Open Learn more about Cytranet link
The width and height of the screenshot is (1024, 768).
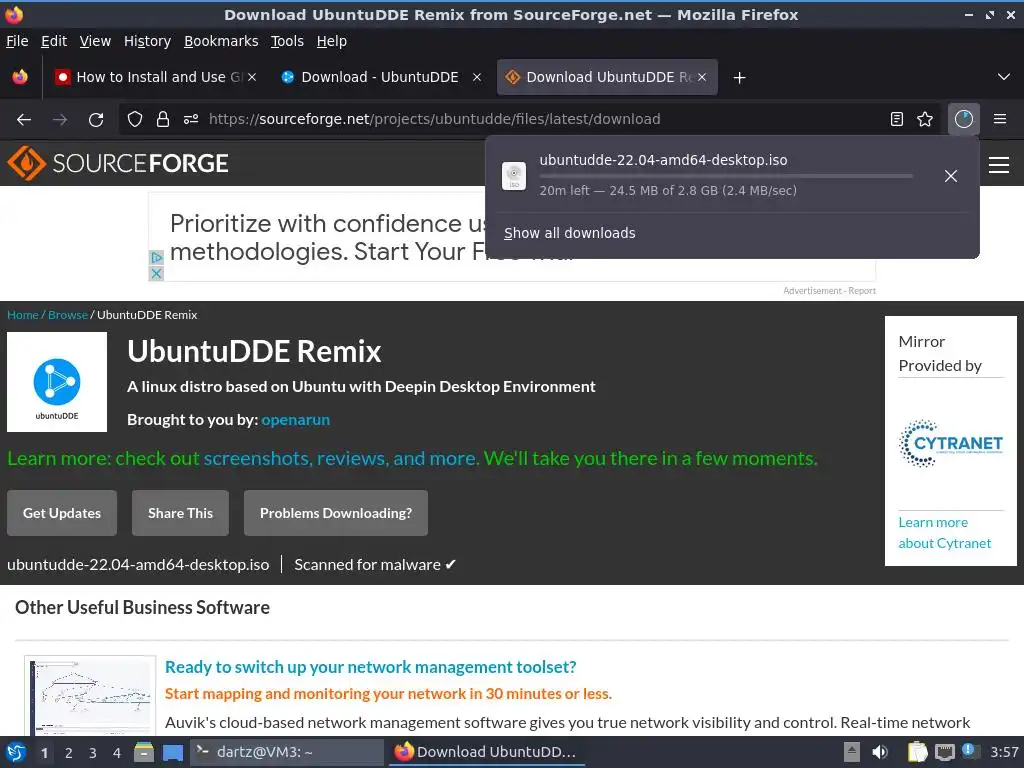point(944,533)
